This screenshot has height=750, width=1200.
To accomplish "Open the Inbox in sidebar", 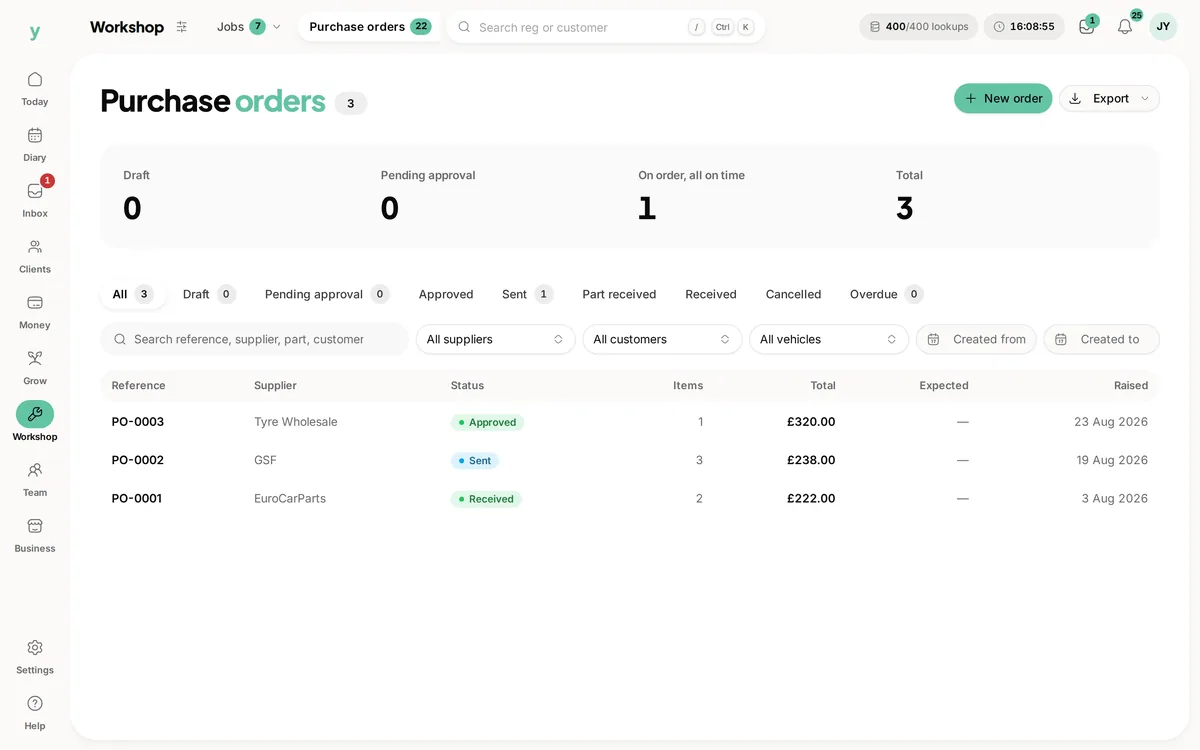I will tap(35, 200).
